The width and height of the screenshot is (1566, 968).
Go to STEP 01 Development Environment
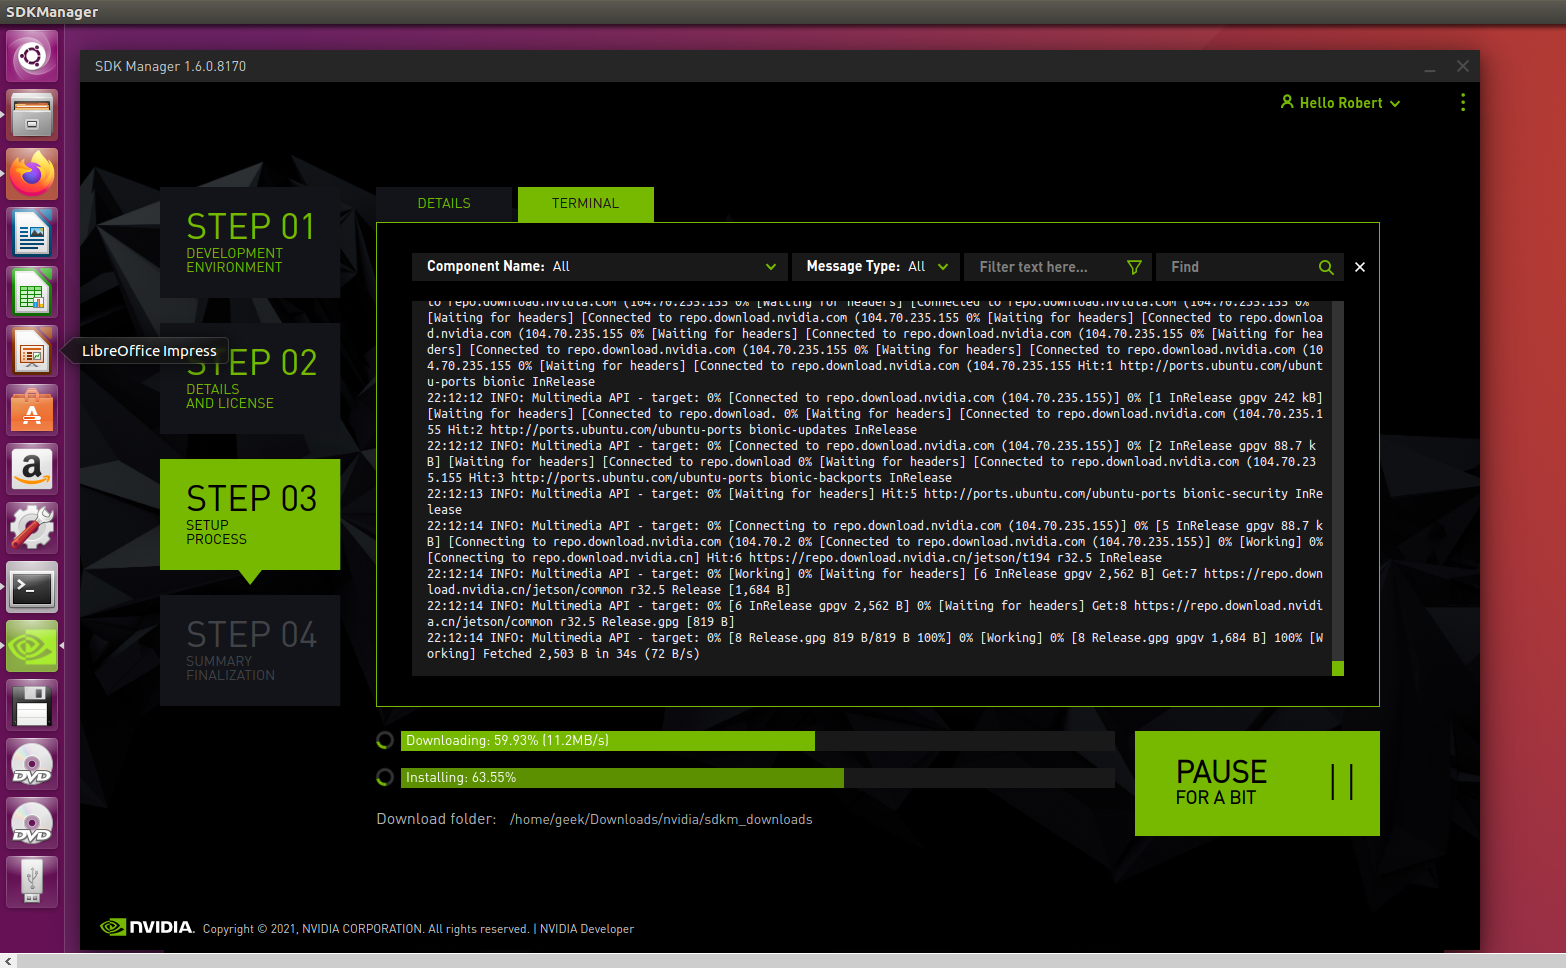pos(250,242)
